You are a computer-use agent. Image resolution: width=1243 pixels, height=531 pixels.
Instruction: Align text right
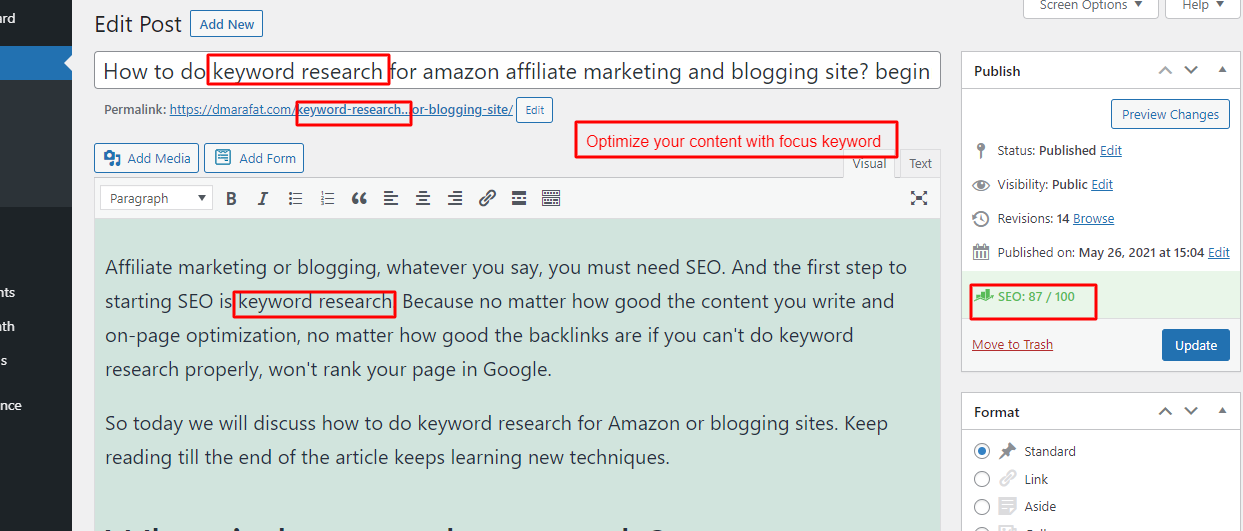(x=455, y=198)
